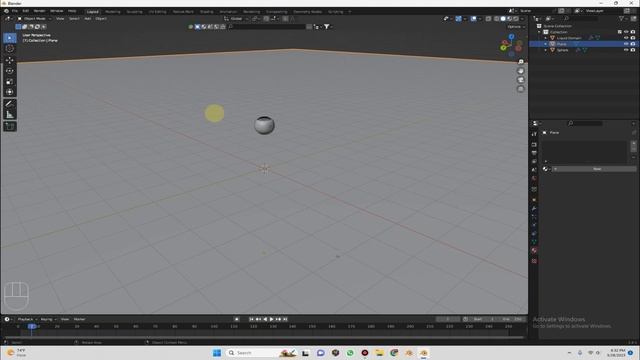Image resolution: width=640 pixels, height=360 pixels.
Task: Jump to the timeline end frame
Action: [285, 319]
